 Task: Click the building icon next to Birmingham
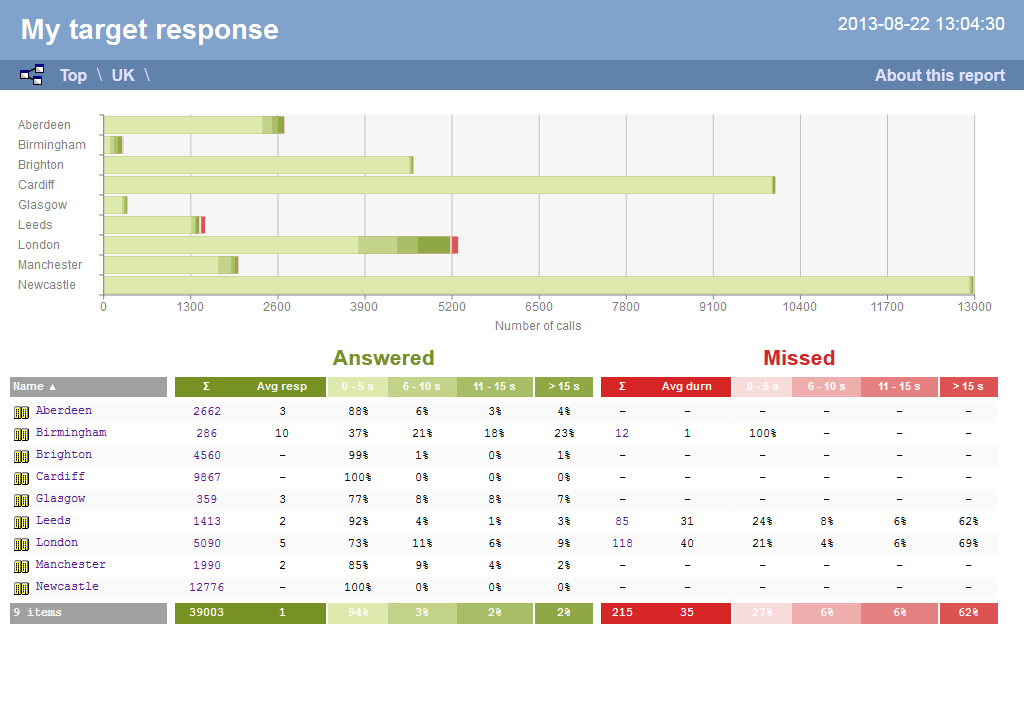[x=21, y=432]
